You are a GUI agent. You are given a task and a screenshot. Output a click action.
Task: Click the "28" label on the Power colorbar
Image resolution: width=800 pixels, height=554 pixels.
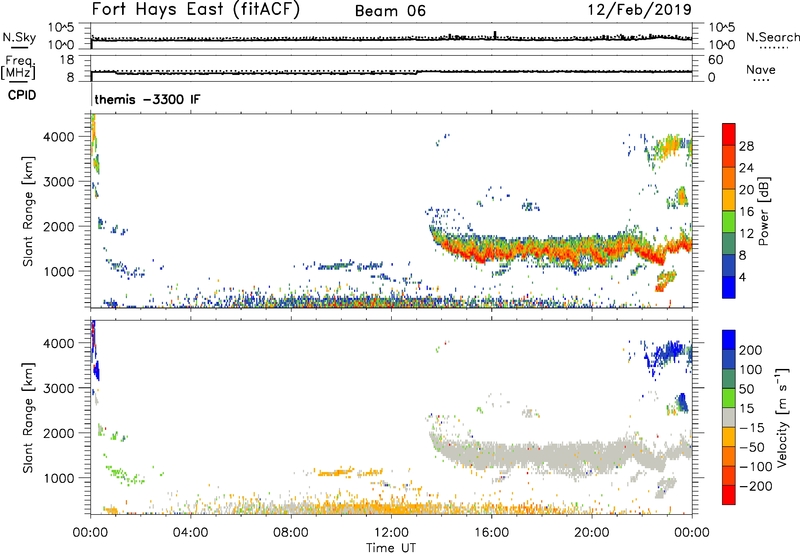tap(746, 146)
